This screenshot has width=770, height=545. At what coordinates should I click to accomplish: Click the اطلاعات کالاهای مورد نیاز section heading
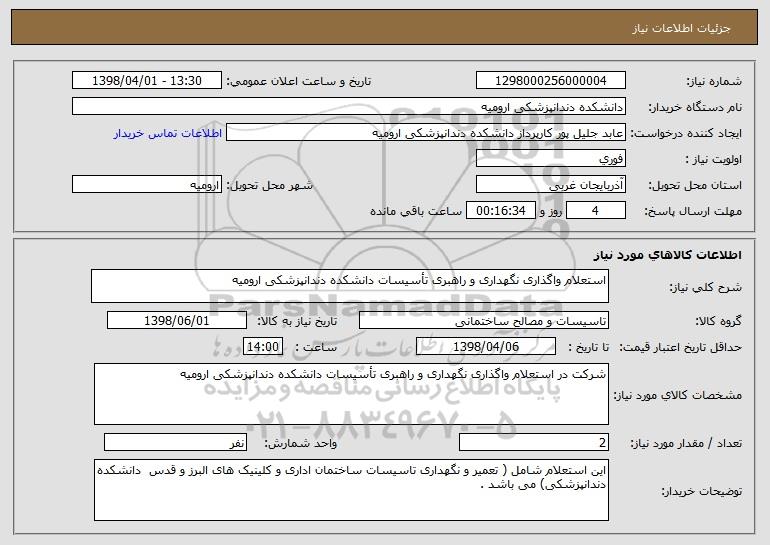(667, 255)
